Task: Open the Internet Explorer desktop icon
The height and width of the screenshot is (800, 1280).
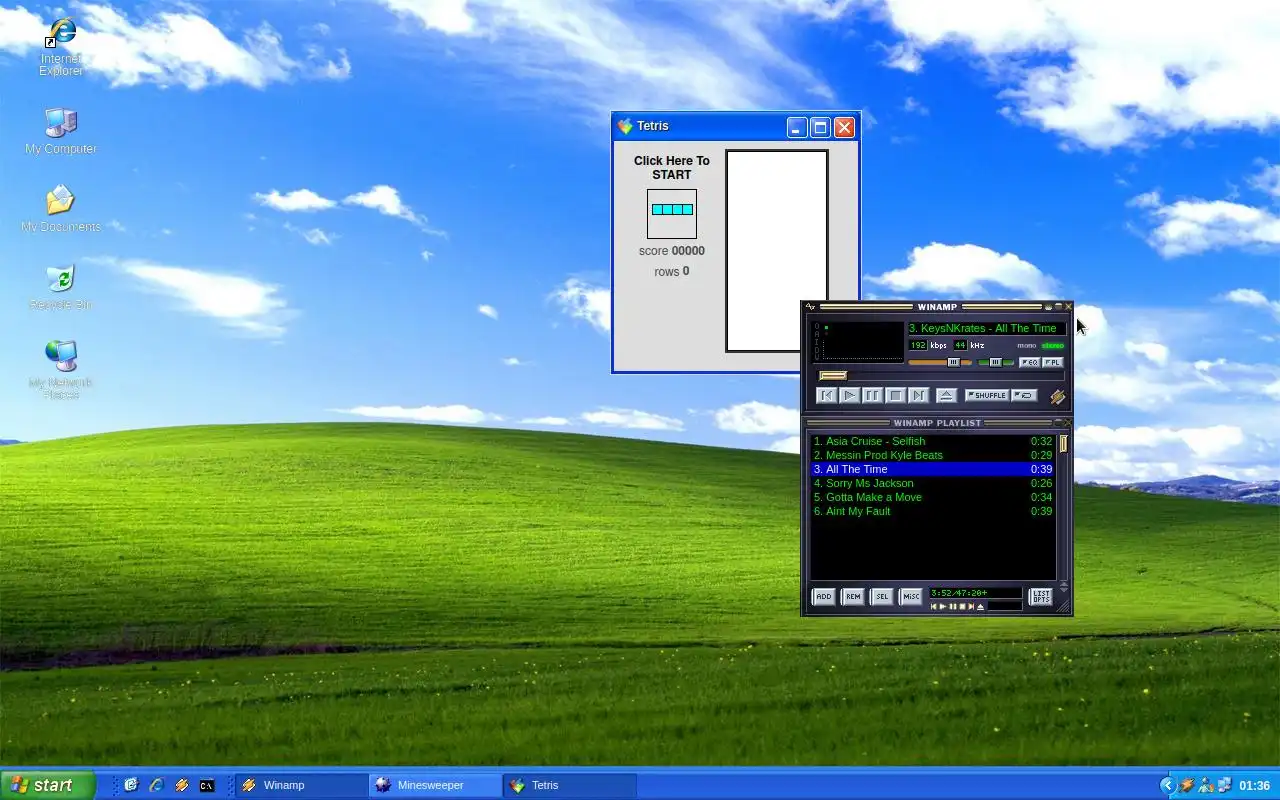Action: pos(61,45)
